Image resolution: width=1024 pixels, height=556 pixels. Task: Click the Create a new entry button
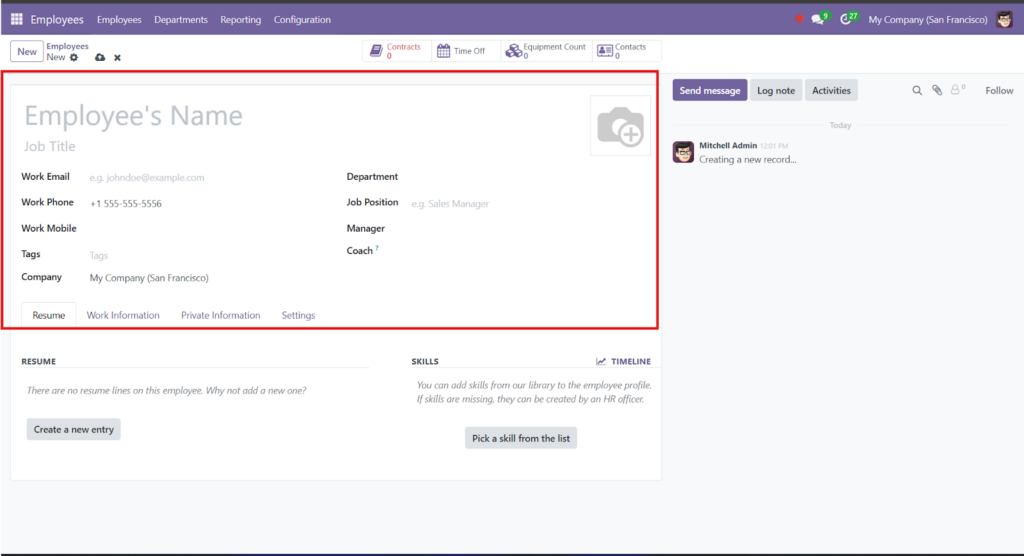tap(74, 429)
